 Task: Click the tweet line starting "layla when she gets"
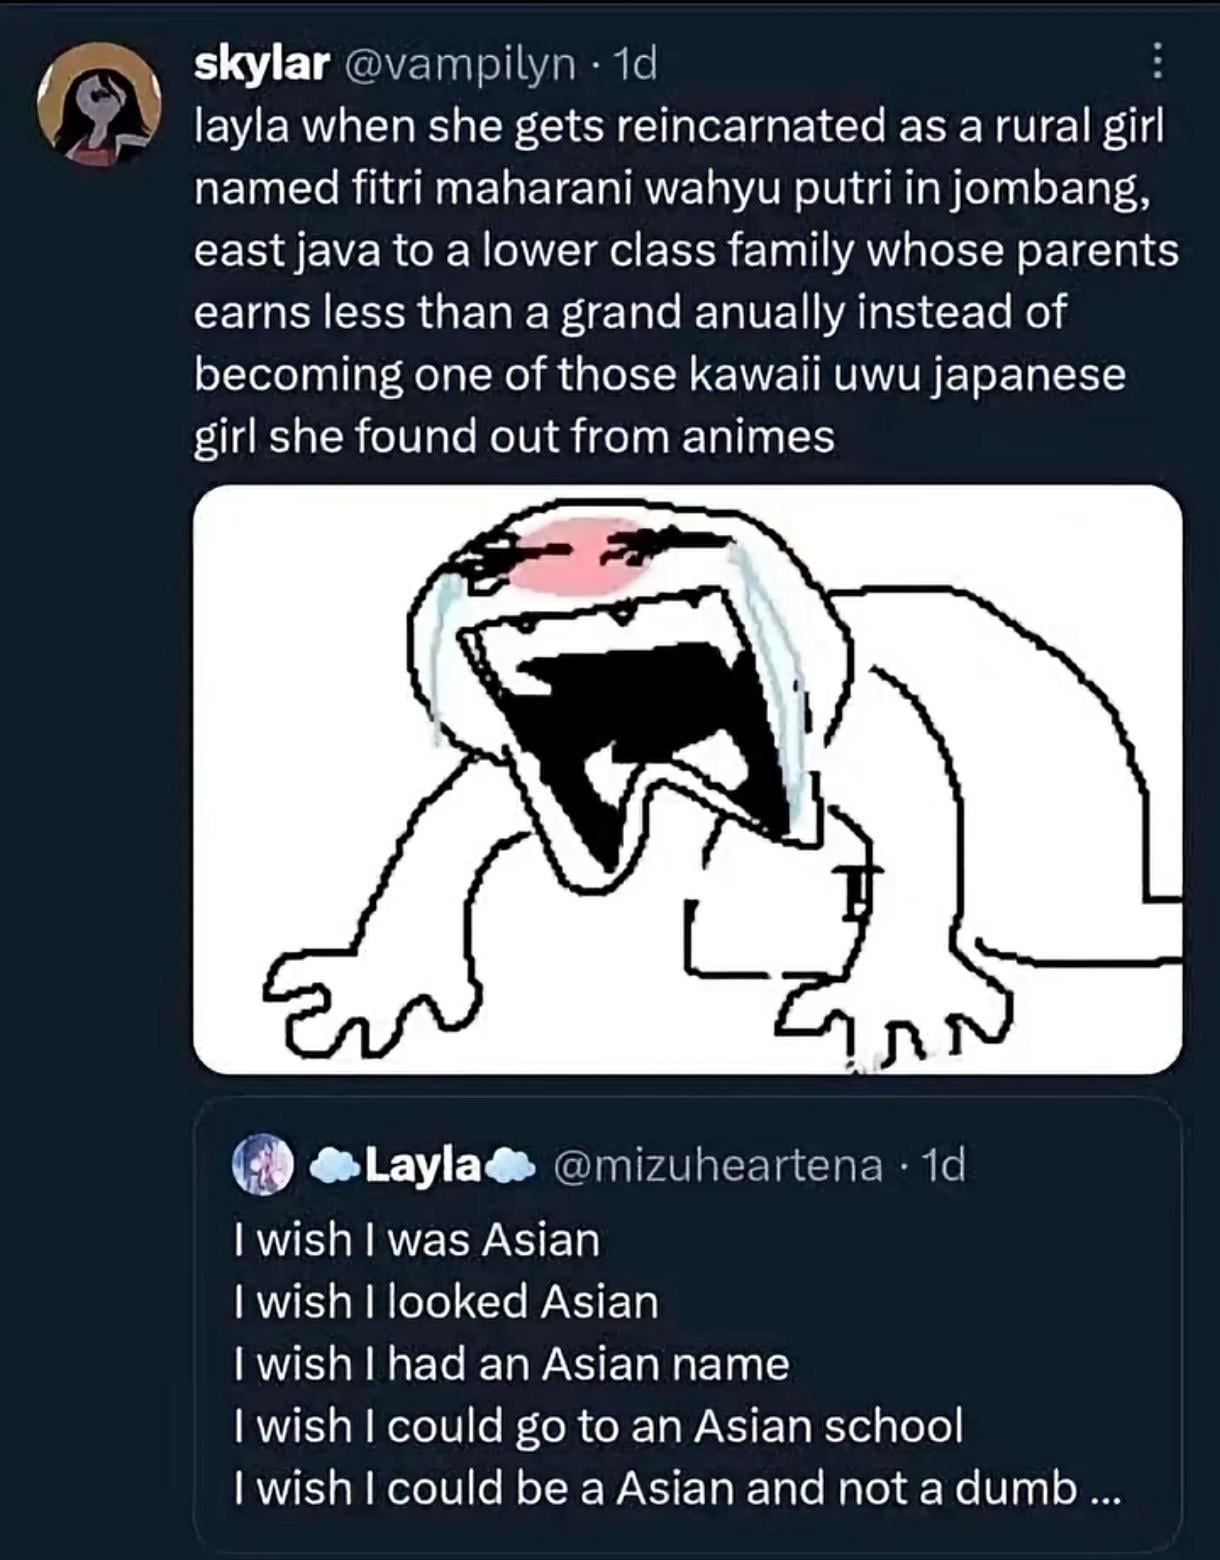(680, 127)
